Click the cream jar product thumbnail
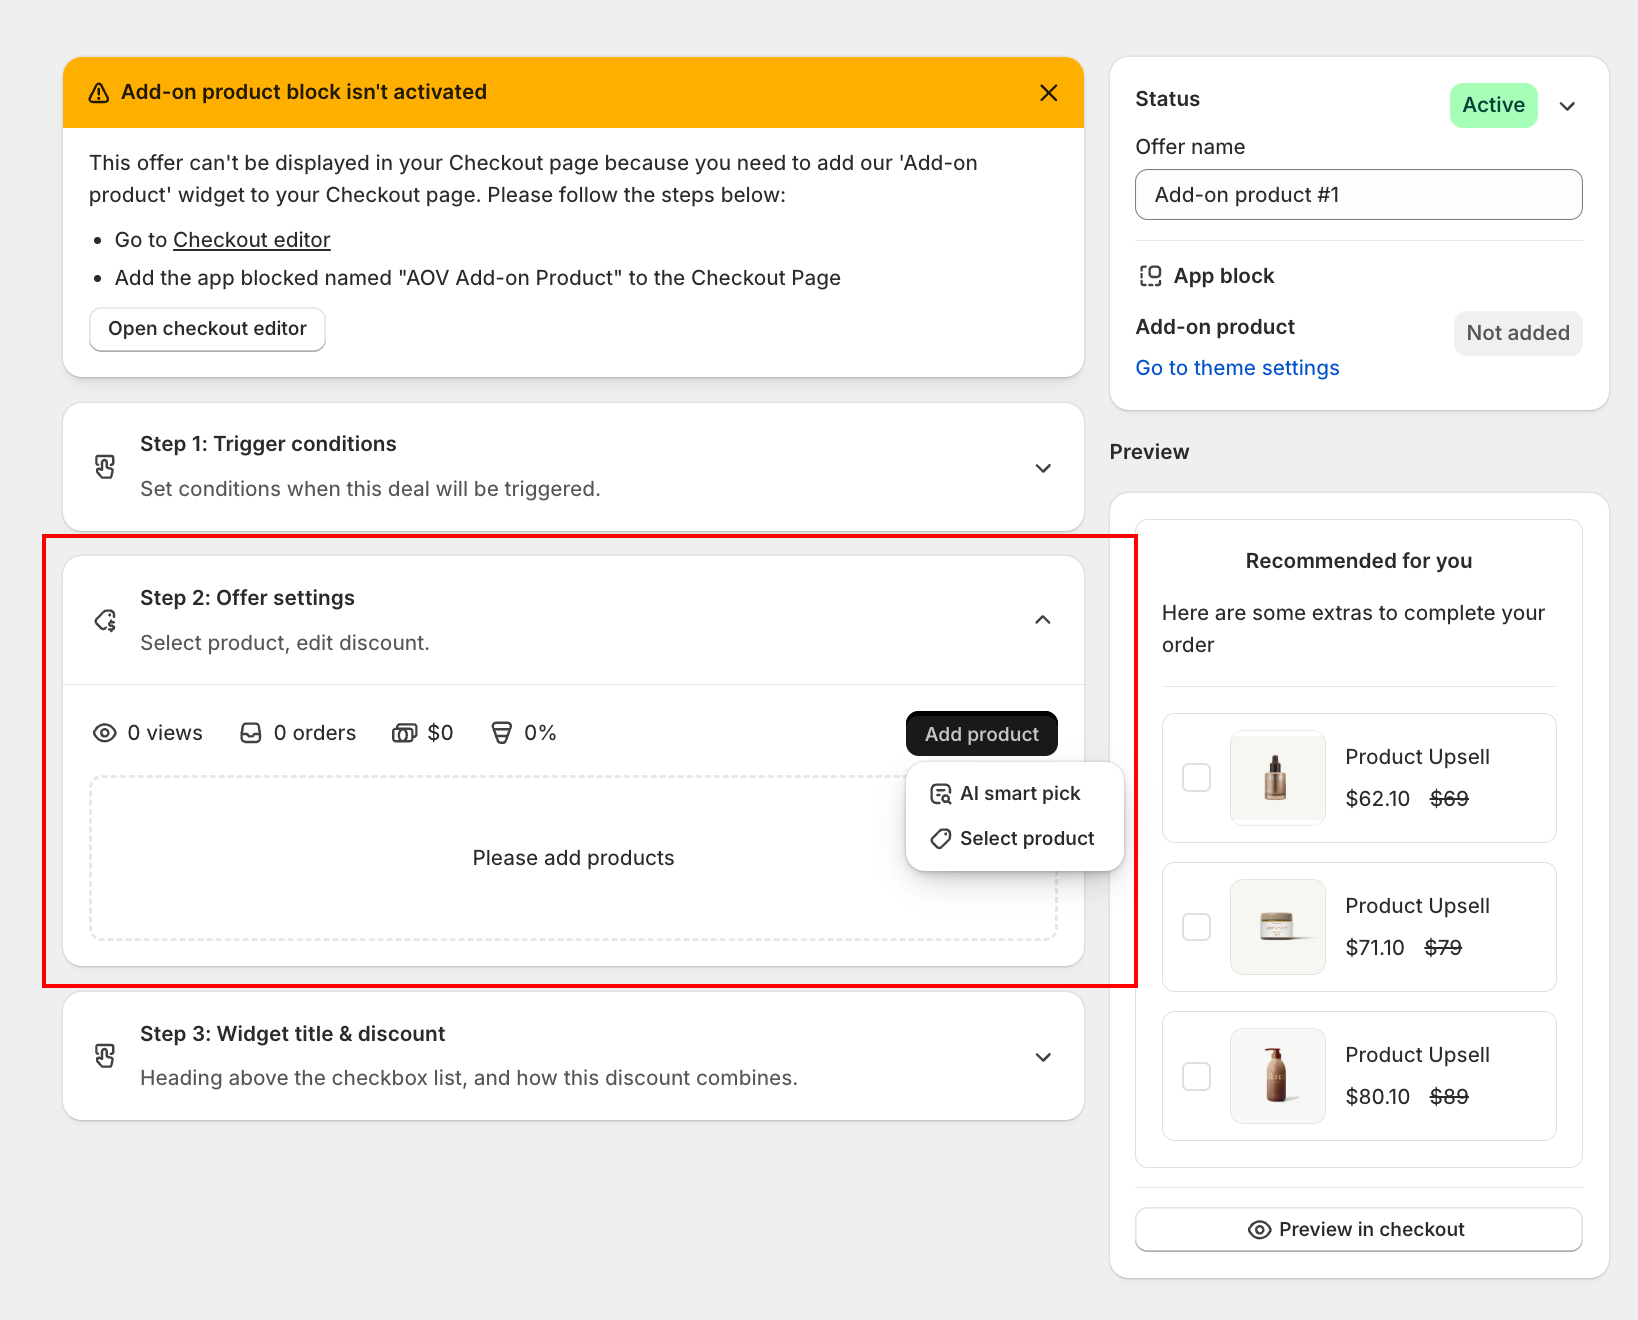 [1278, 927]
